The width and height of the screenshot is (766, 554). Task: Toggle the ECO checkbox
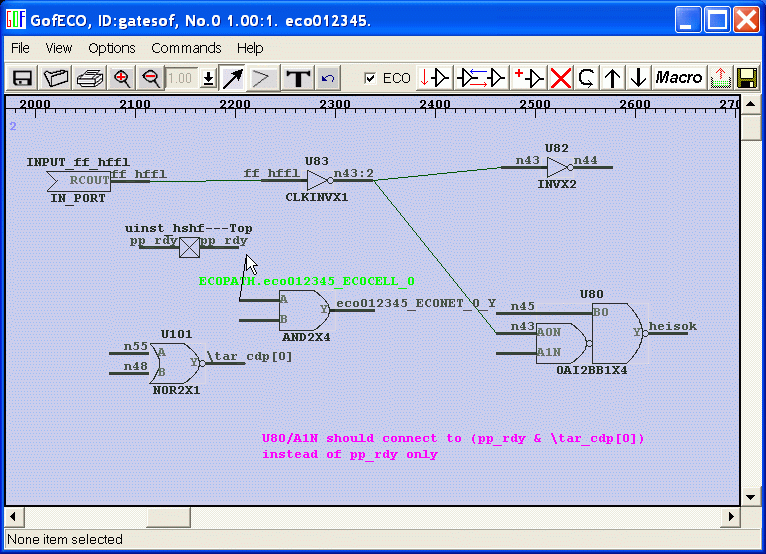(x=372, y=78)
